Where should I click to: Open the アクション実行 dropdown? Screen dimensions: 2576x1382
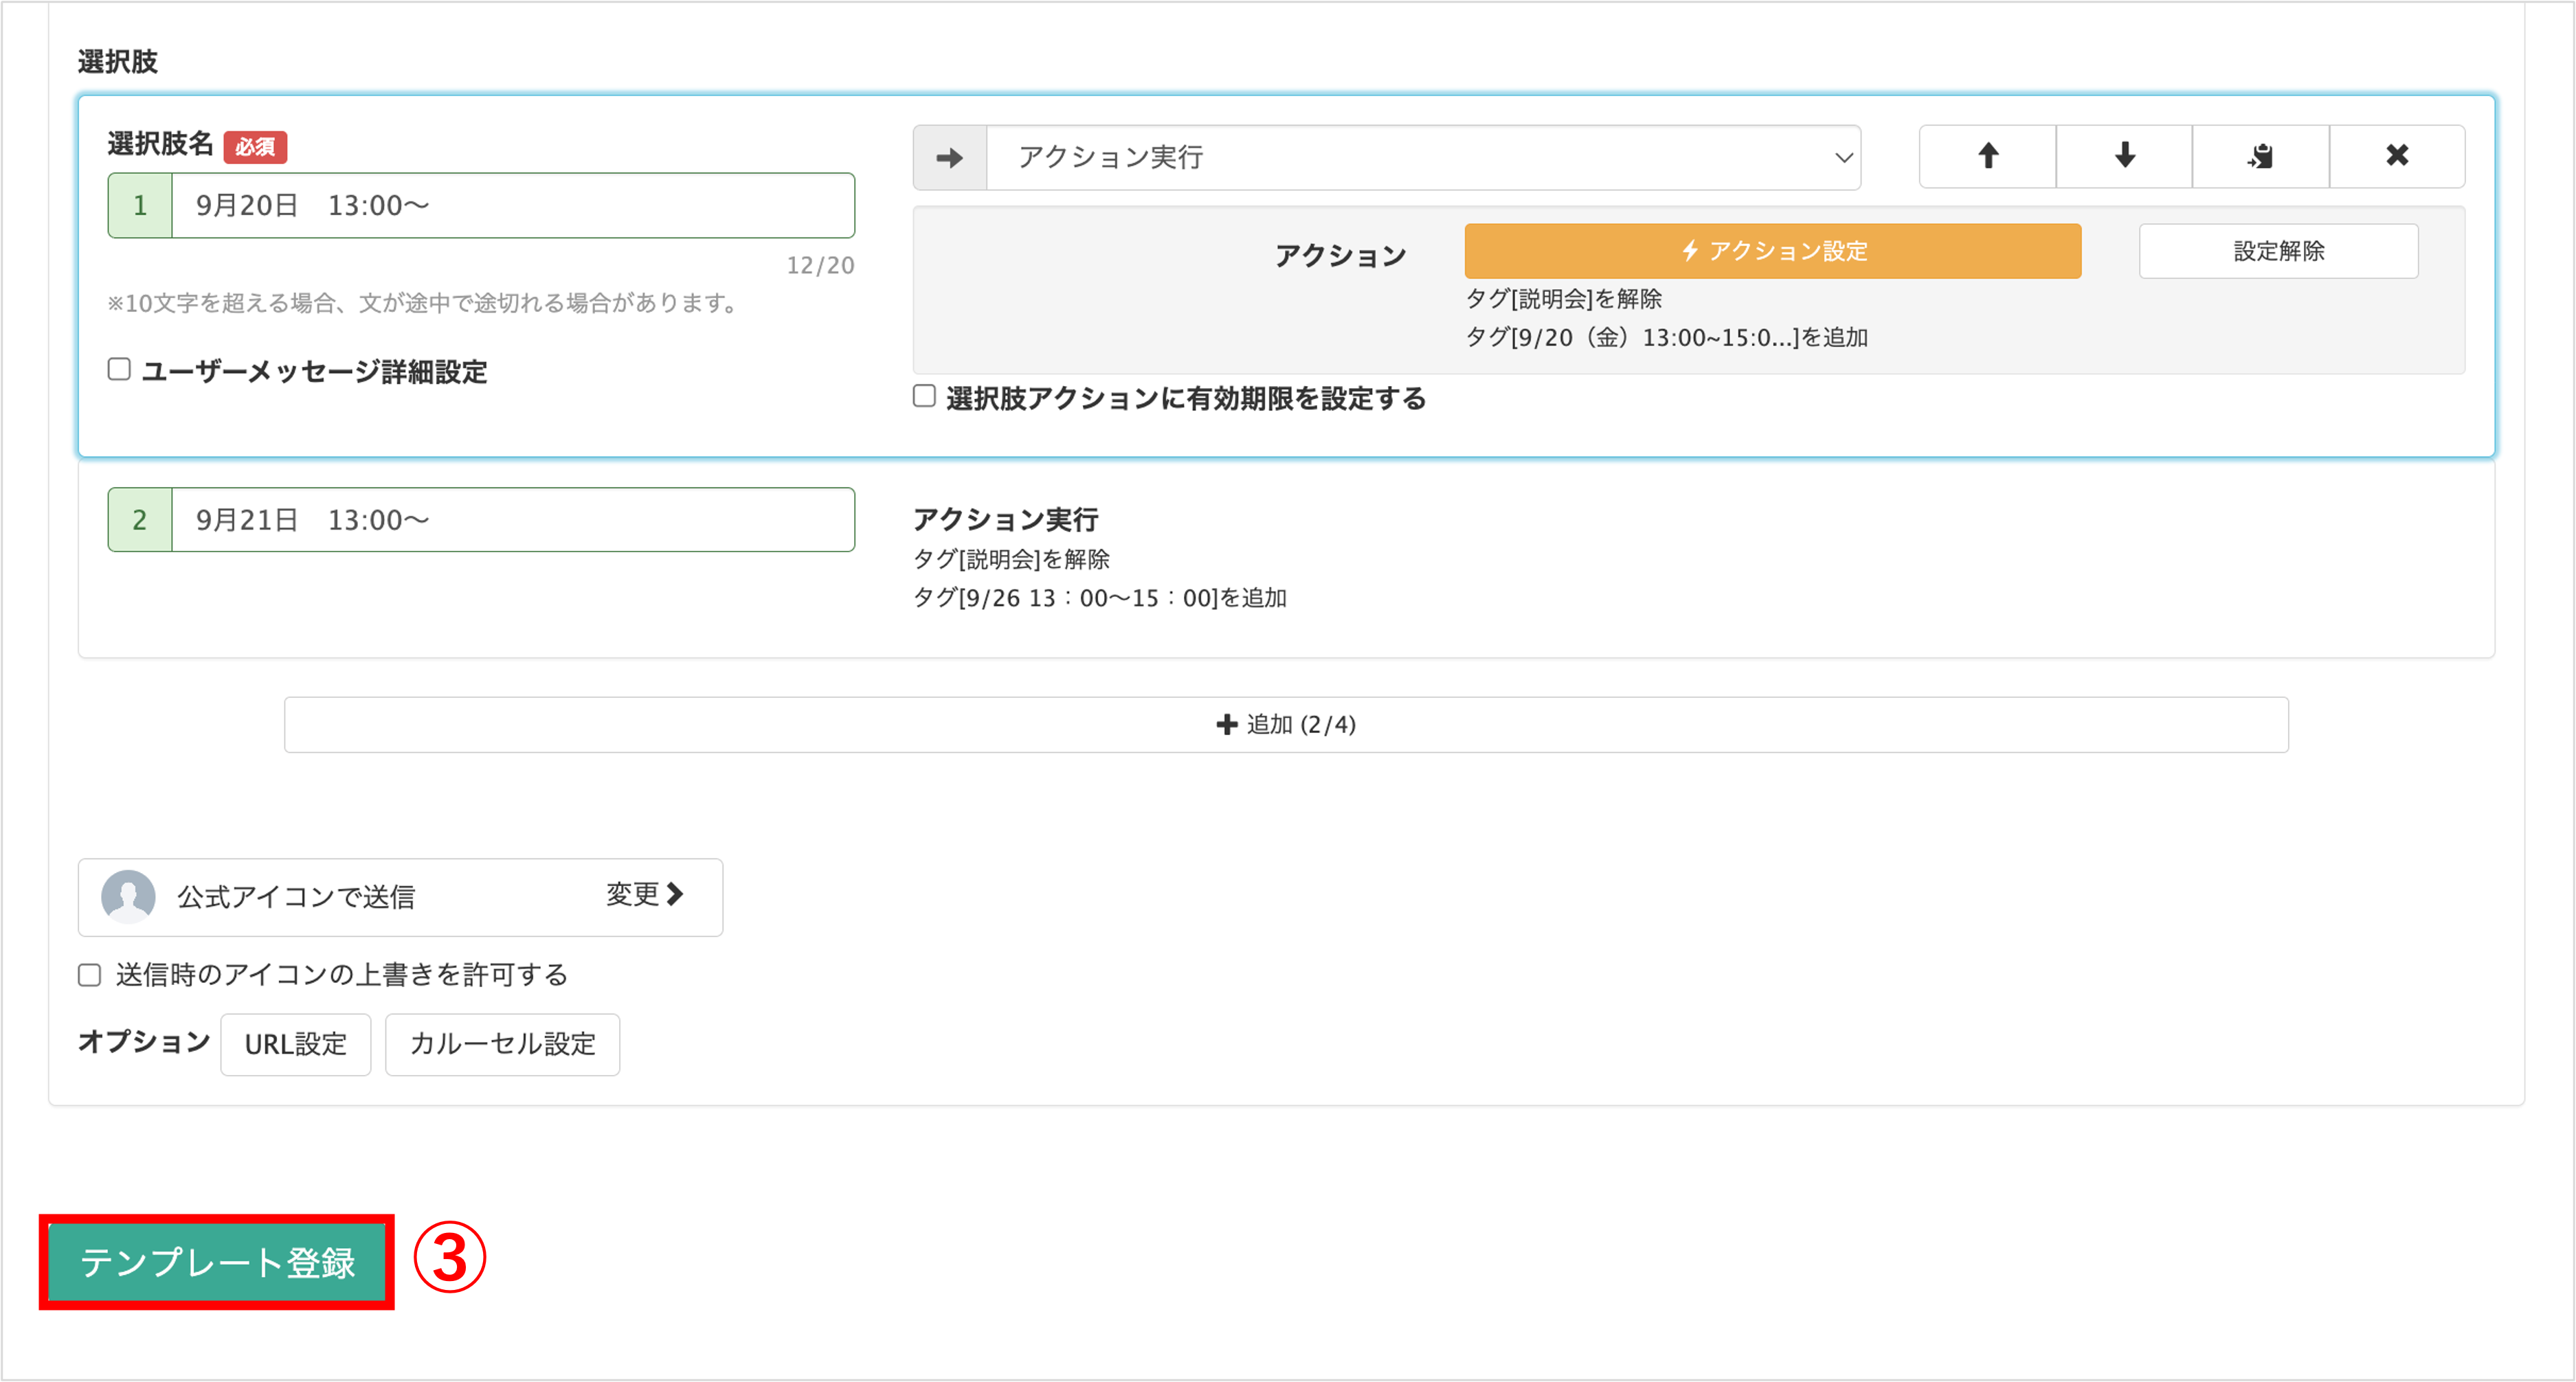click(x=1423, y=158)
